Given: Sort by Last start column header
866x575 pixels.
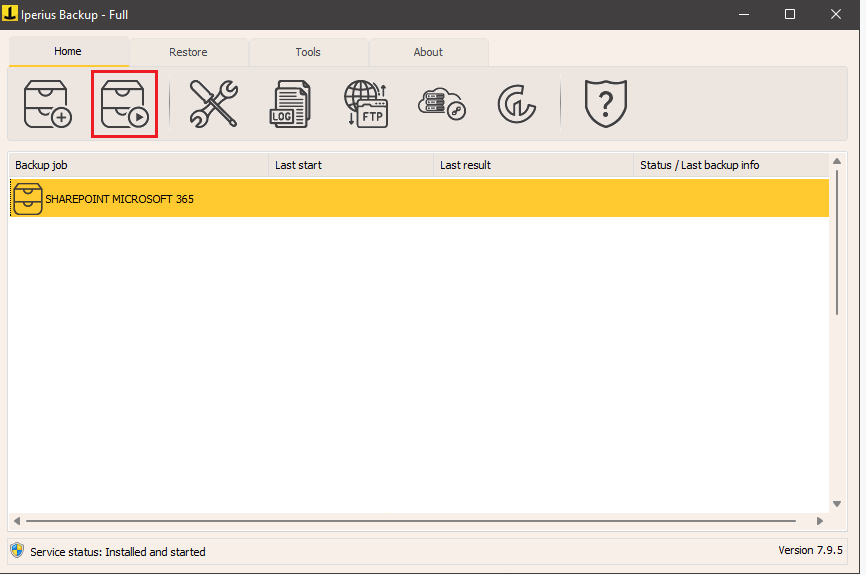Looking at the screenshot, I should click(x=351, y=165).
